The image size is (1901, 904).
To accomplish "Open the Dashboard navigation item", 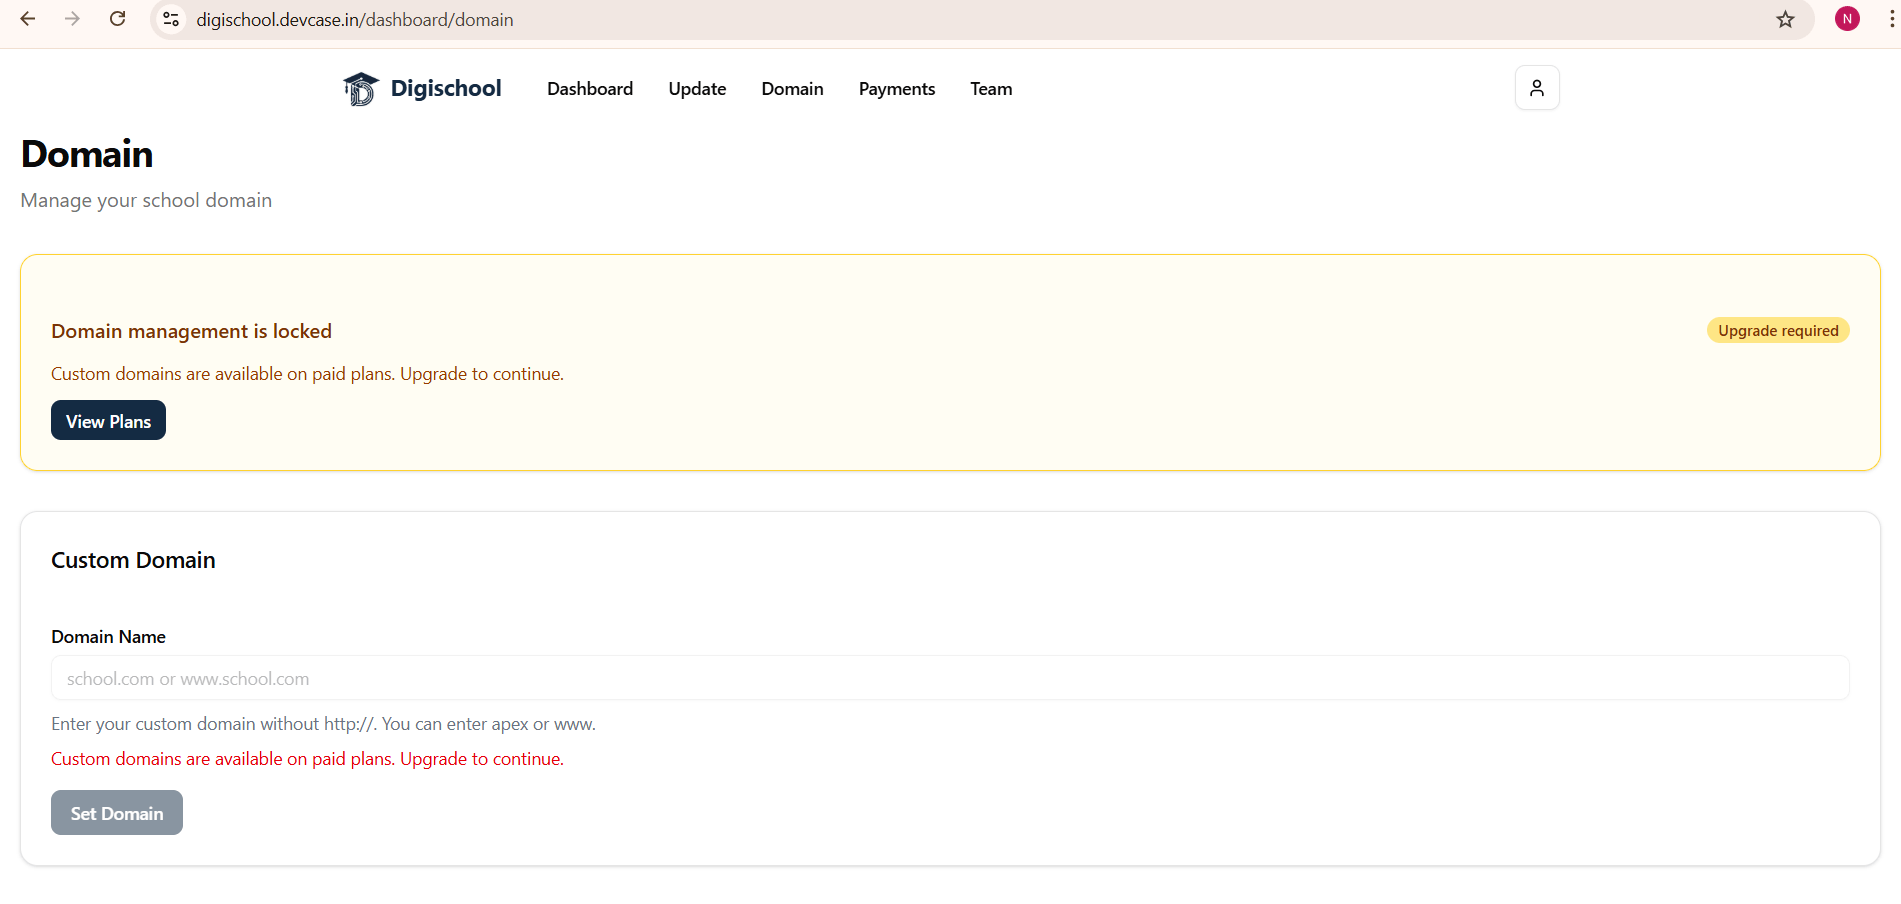I will [589, 89].
